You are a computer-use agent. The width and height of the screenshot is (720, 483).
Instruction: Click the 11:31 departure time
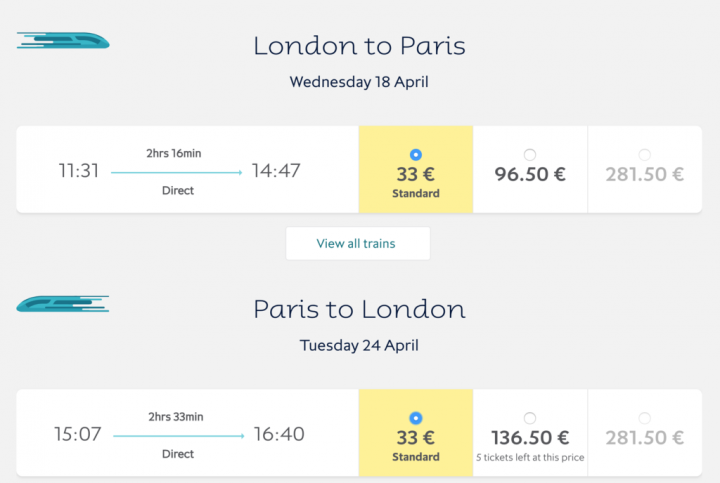(79, 171)
